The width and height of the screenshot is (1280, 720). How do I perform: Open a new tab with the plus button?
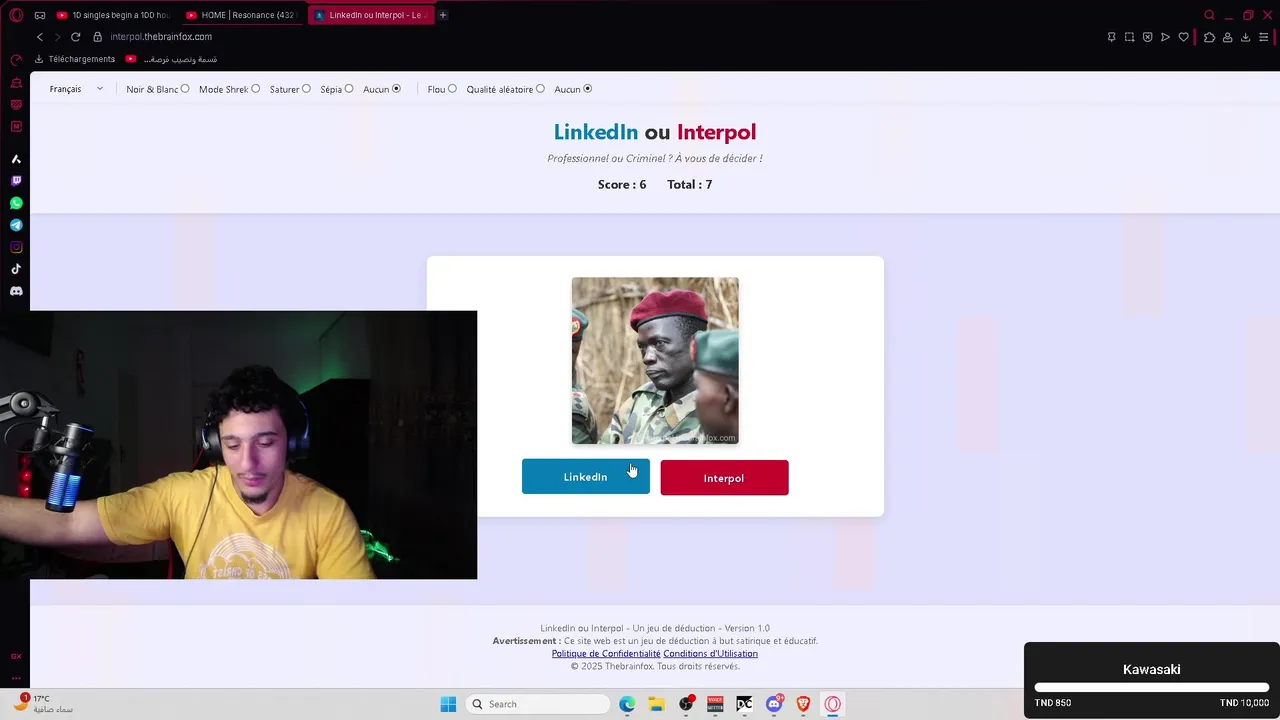(443, 15)
